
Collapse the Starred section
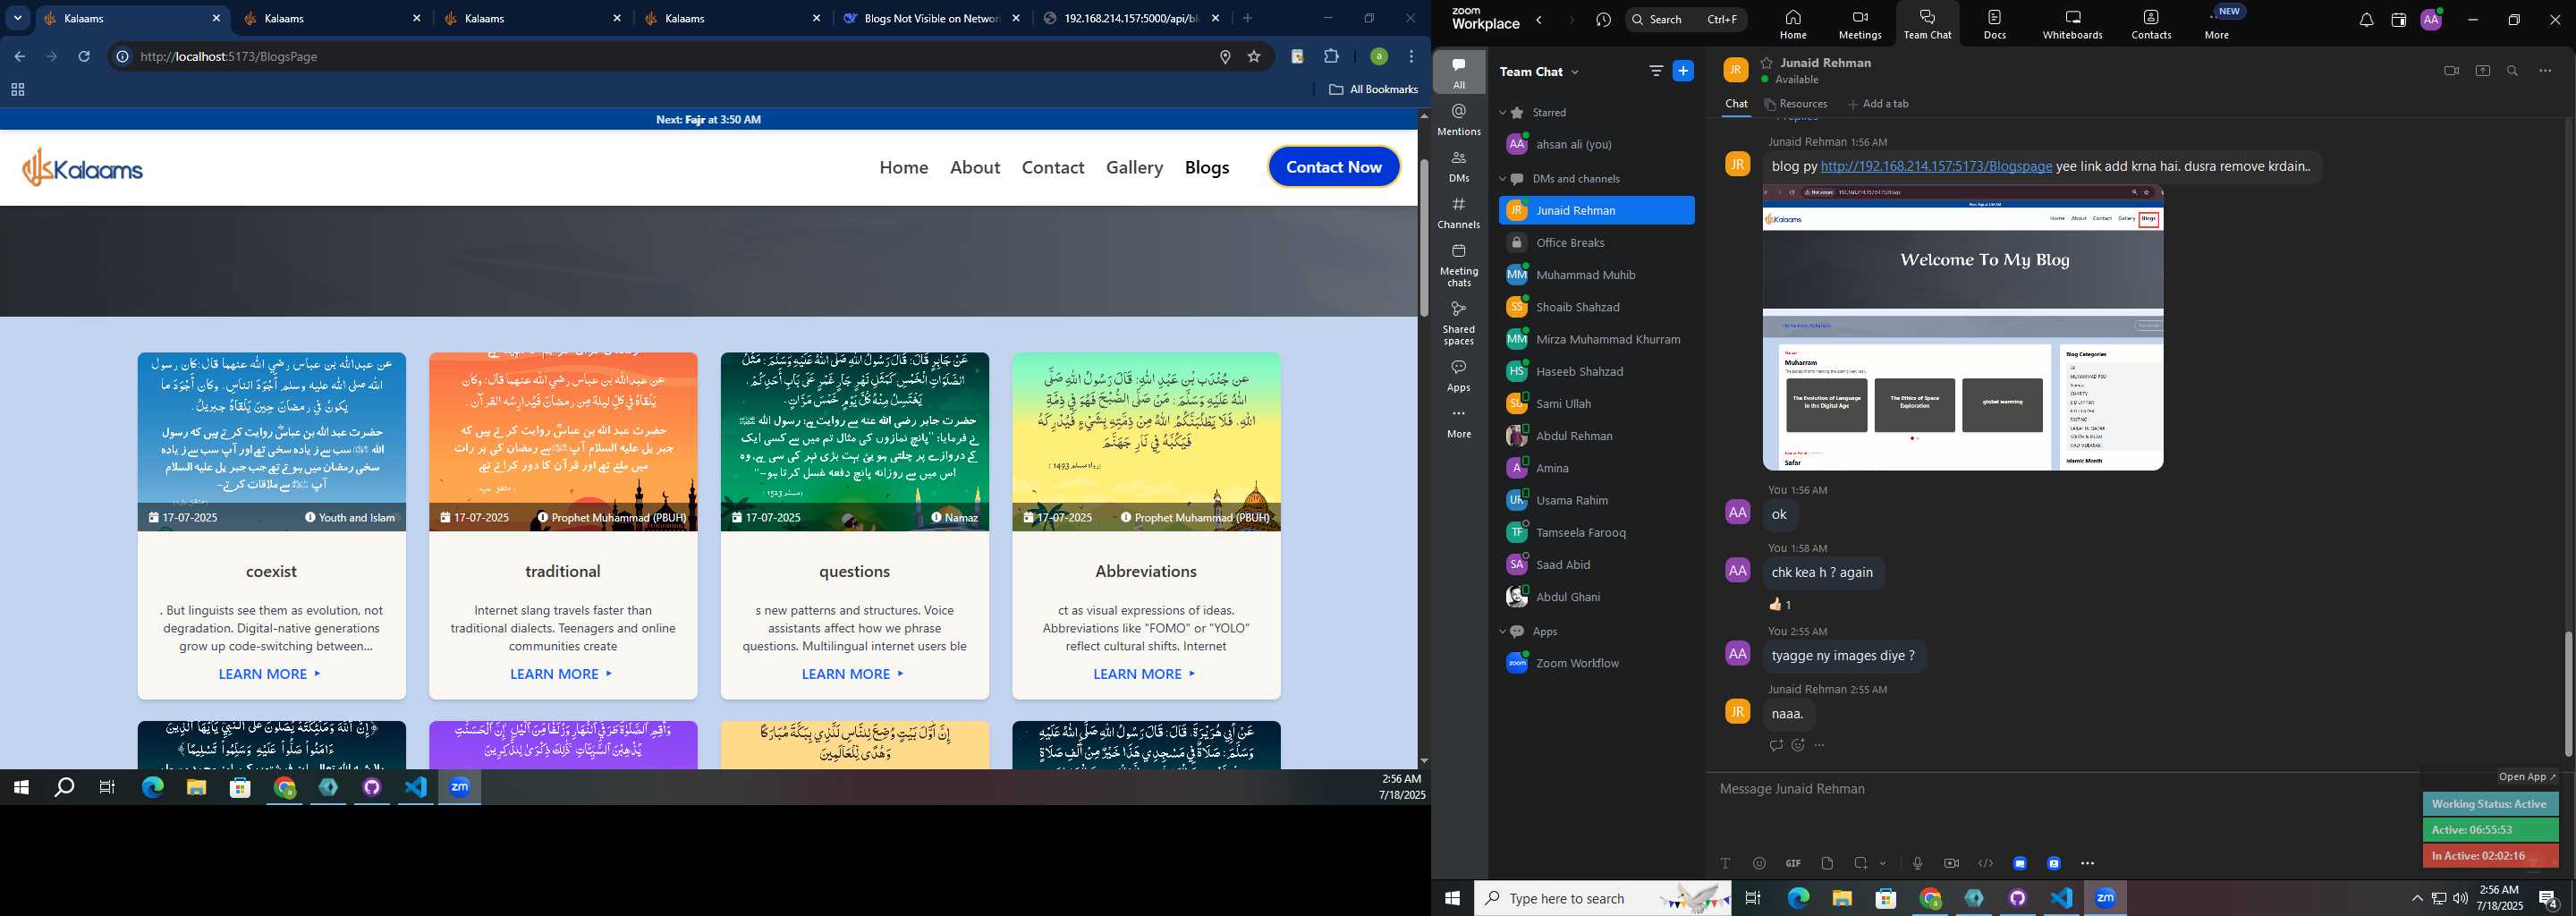point(1502,112)
